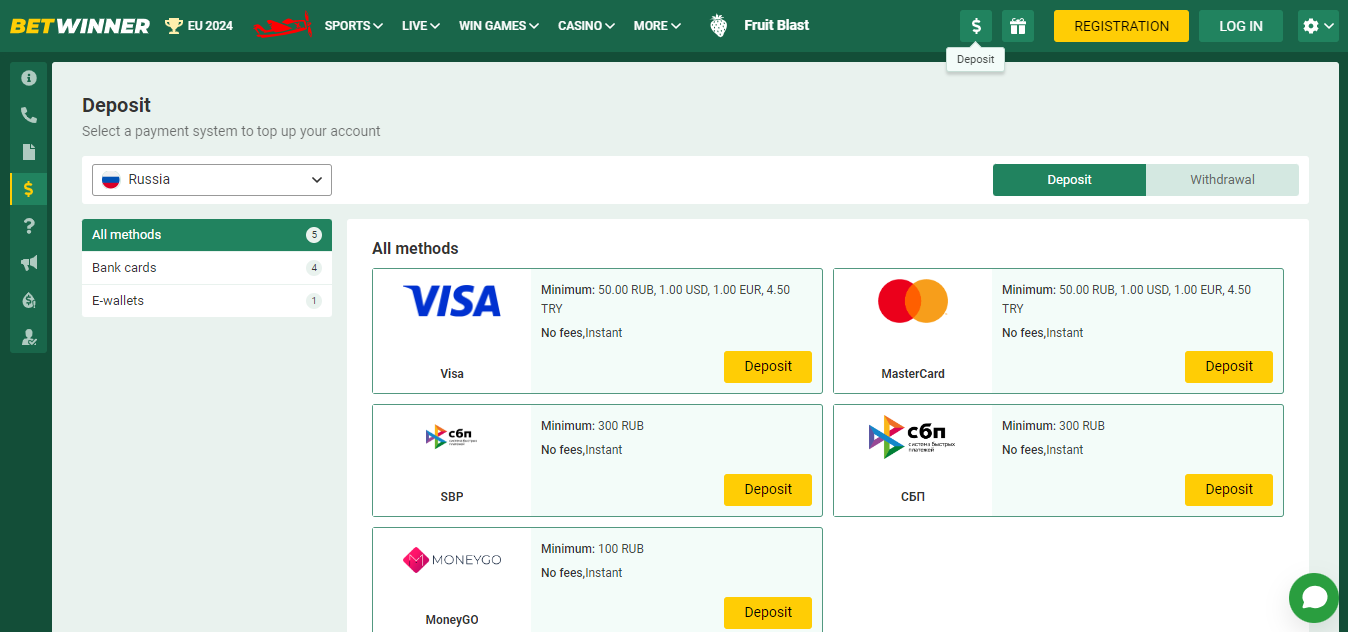Open the Russia country dropdown

click(212, 180)
